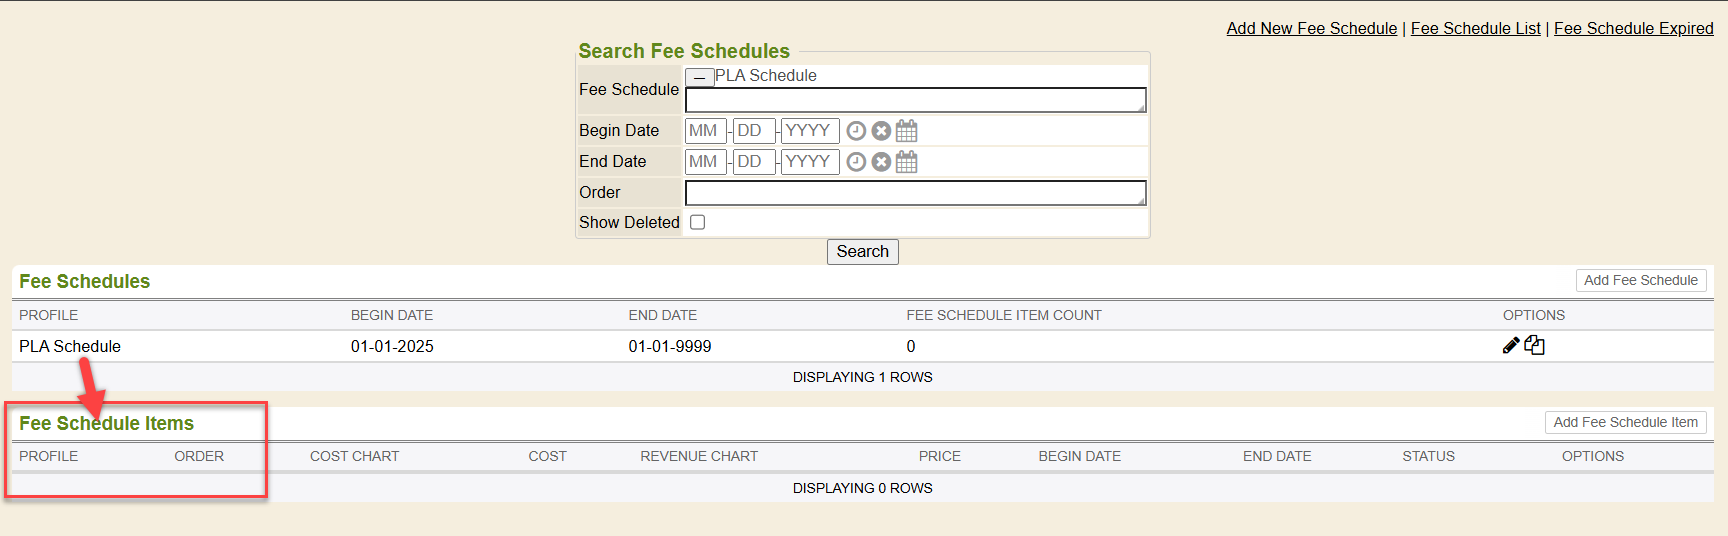The height and width of the screenshot is (536, 1728).
Task: Copy PLA Schedule using the duplicate icon
Action: (1535, 346)
